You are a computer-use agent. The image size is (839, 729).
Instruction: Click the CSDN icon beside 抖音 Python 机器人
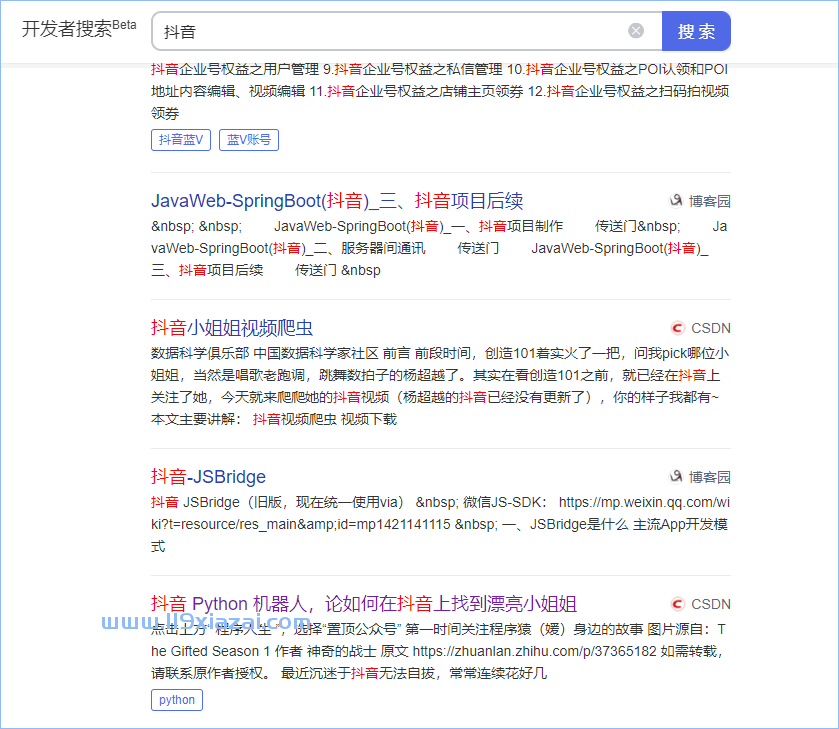click(x=677, y=604)
